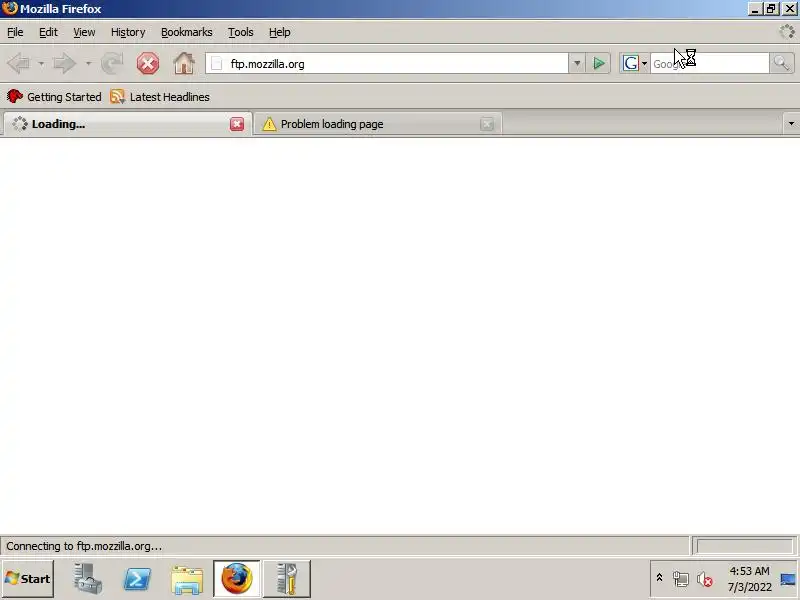The image size is (800, 600).
Task: Click the network tray icon
Action: pyautogui.click(x=681, y=579)
